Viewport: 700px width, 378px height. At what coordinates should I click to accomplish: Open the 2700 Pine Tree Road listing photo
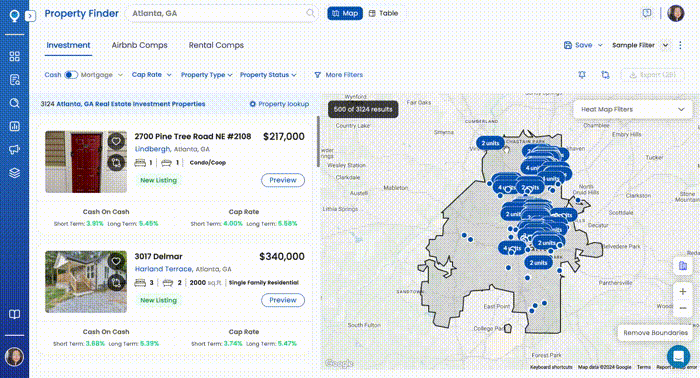pyautogui.click(x=86, y=162)
